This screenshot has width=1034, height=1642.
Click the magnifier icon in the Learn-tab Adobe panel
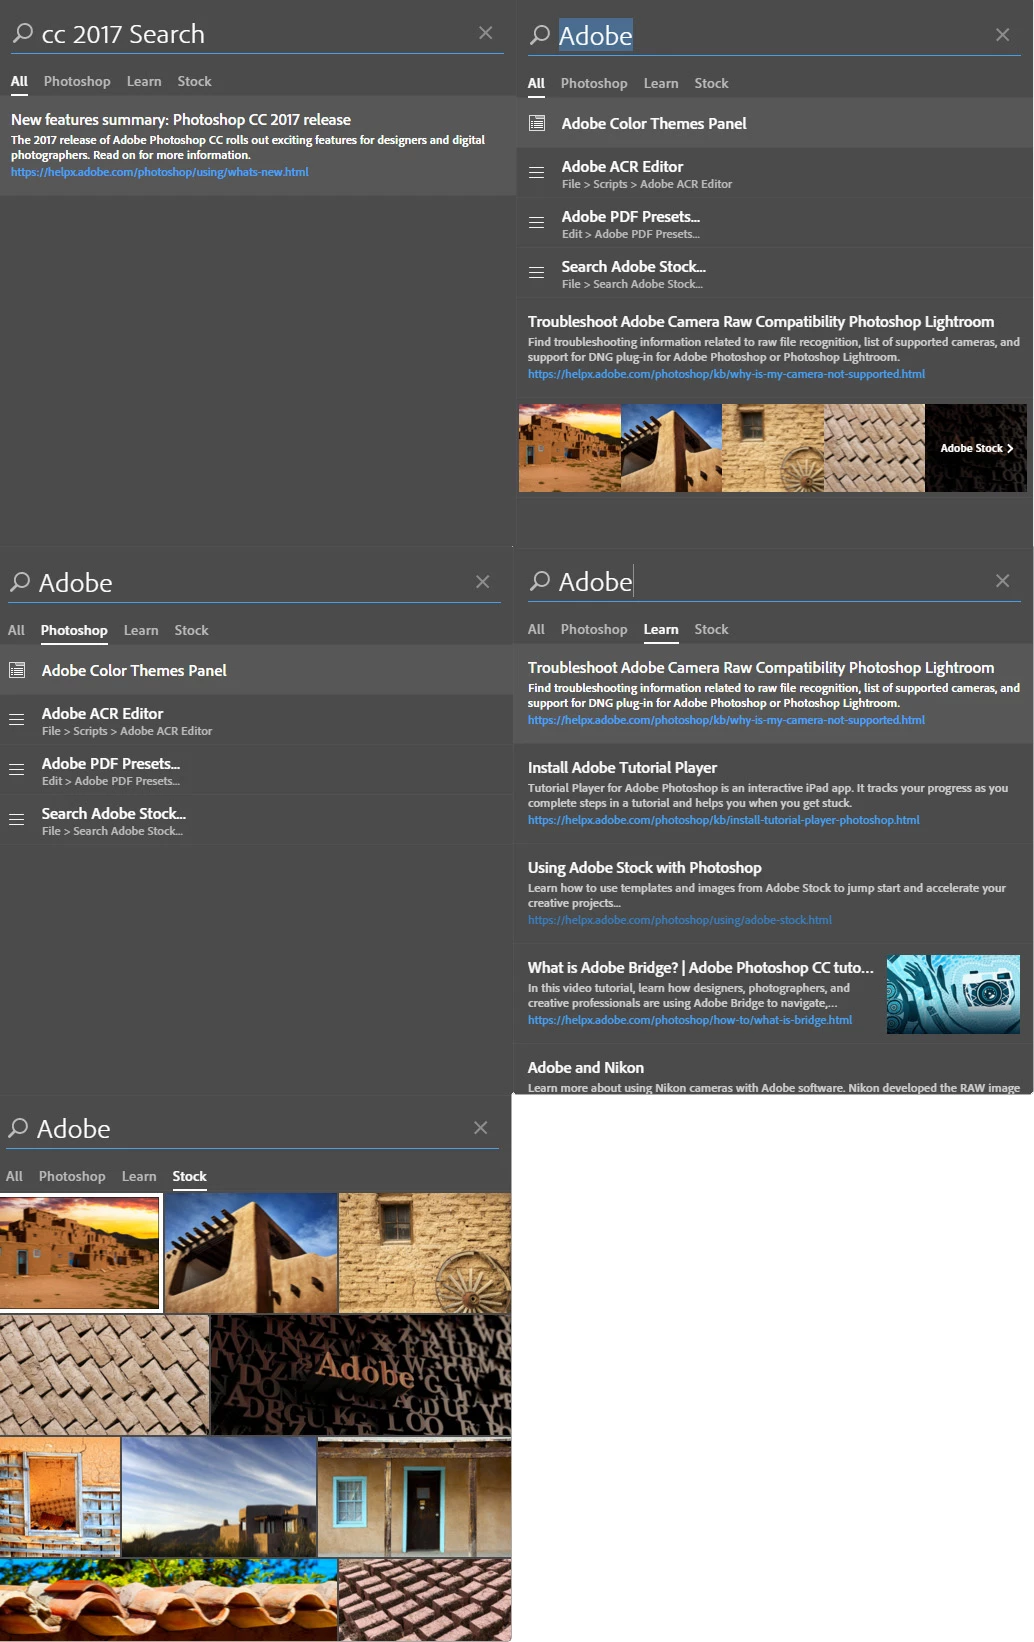(x=540, y=581)
